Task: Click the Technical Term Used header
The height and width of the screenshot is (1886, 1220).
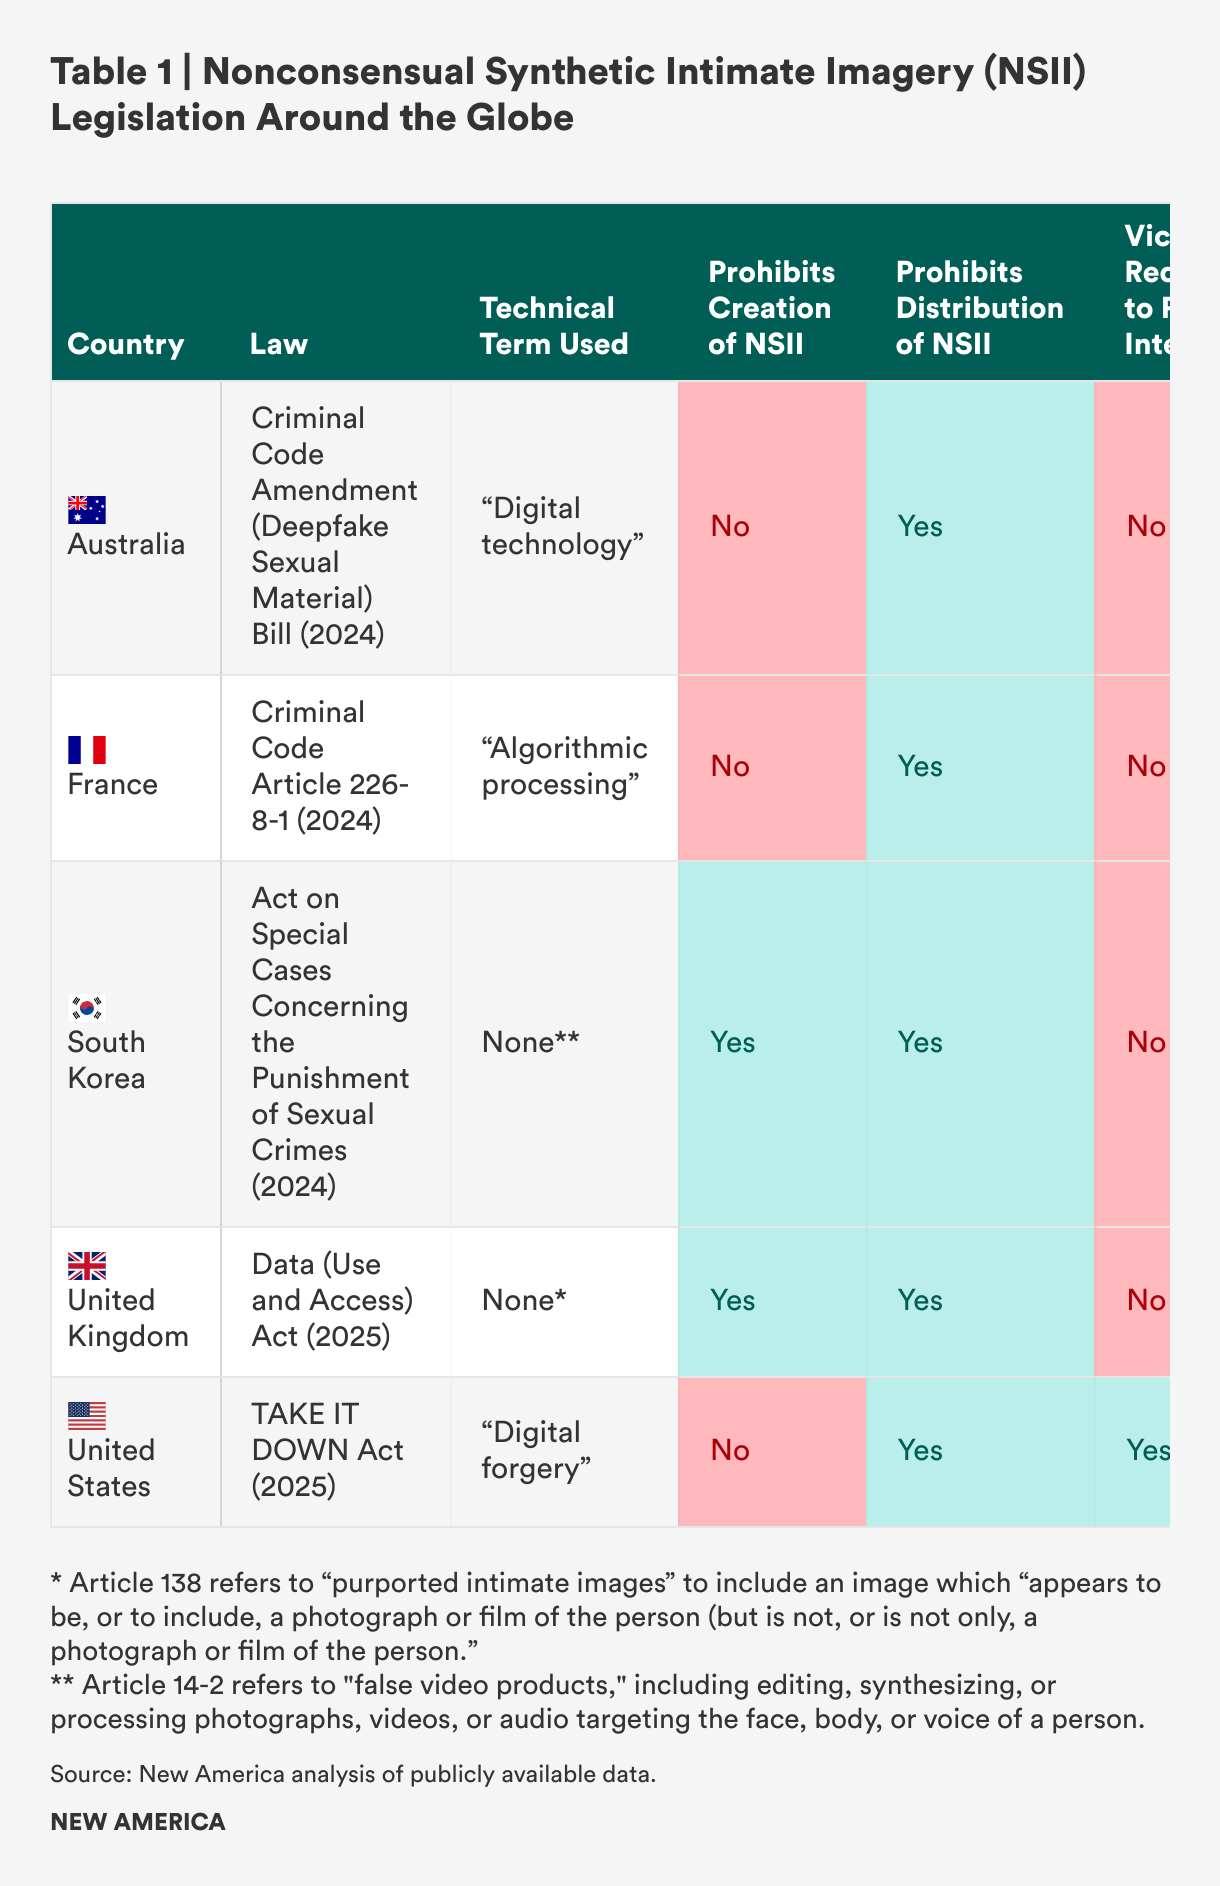Action: point(554,326)
